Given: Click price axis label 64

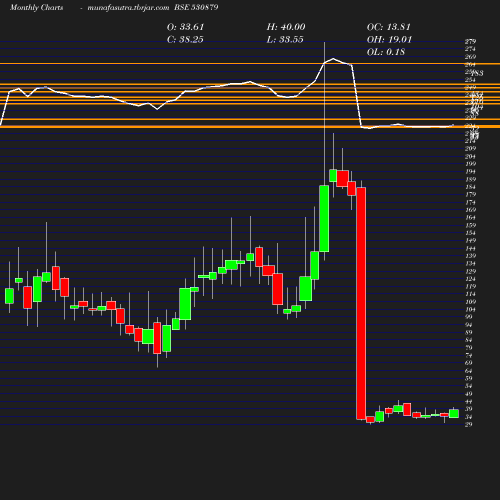Looking at the screenshot, I should [x=469, y=371].
